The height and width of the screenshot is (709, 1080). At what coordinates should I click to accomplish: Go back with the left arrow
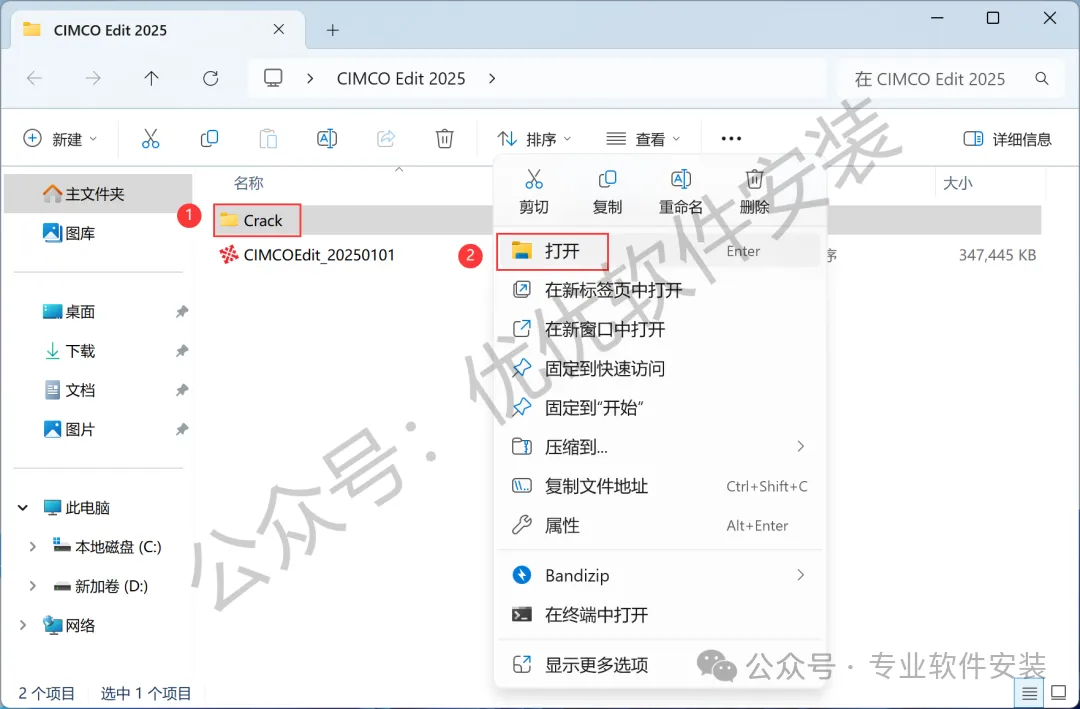point(34,79)
